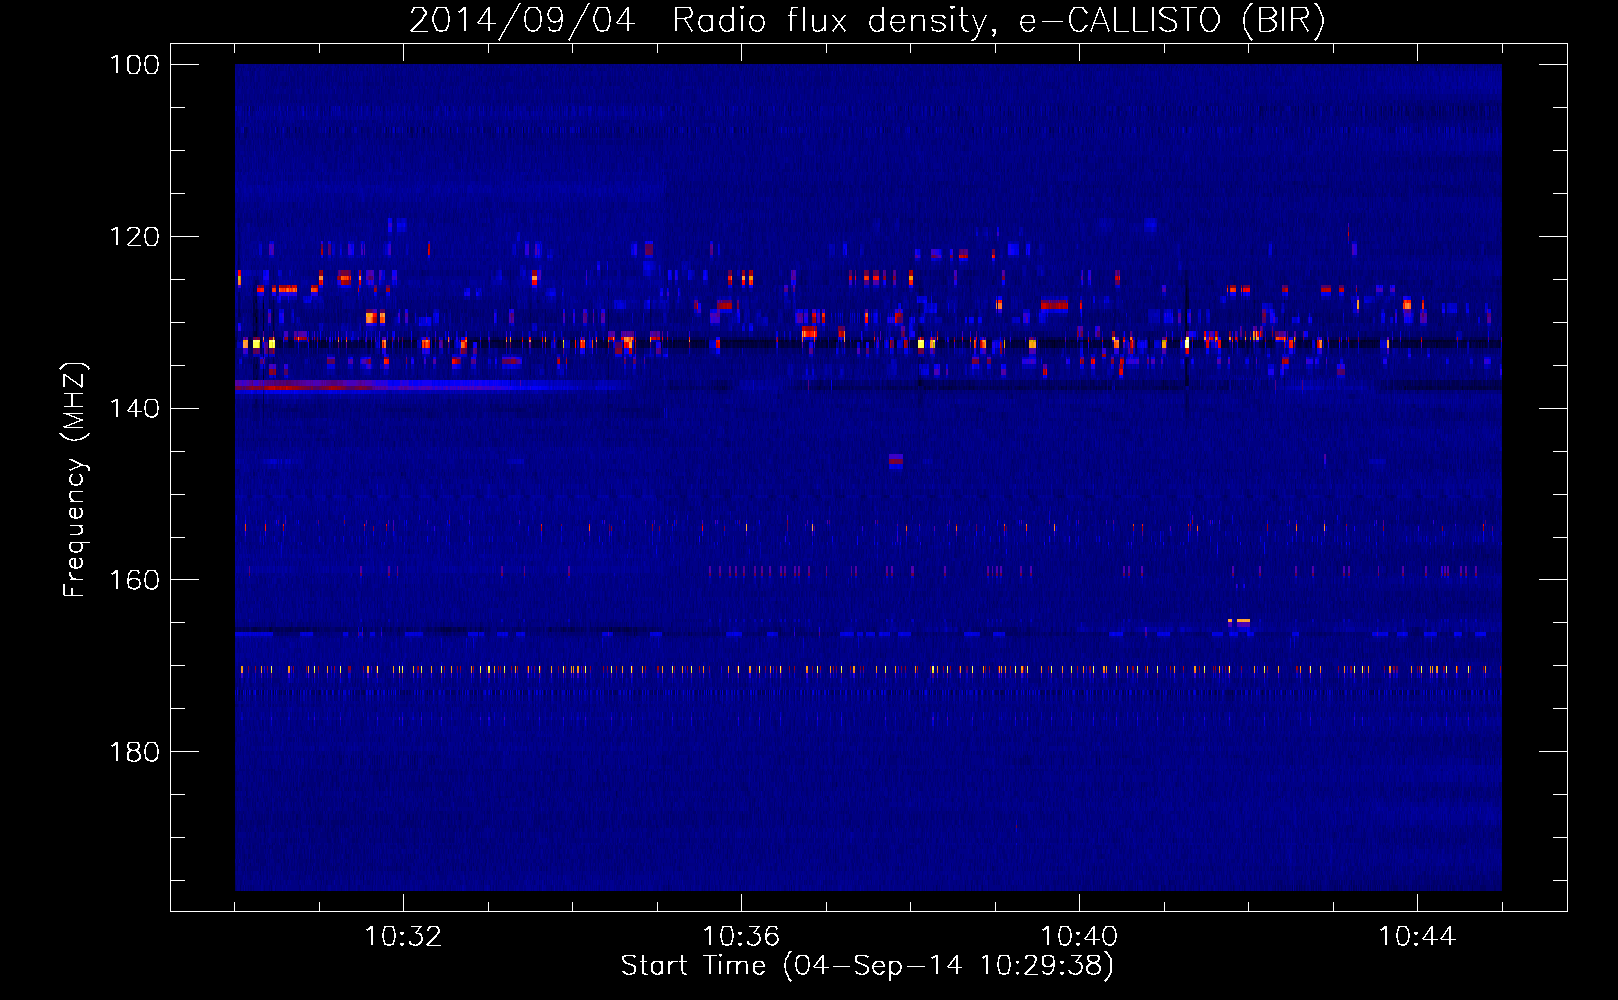
Task: Select the 100 frequency tick label
Action: (x=134, y=65)
